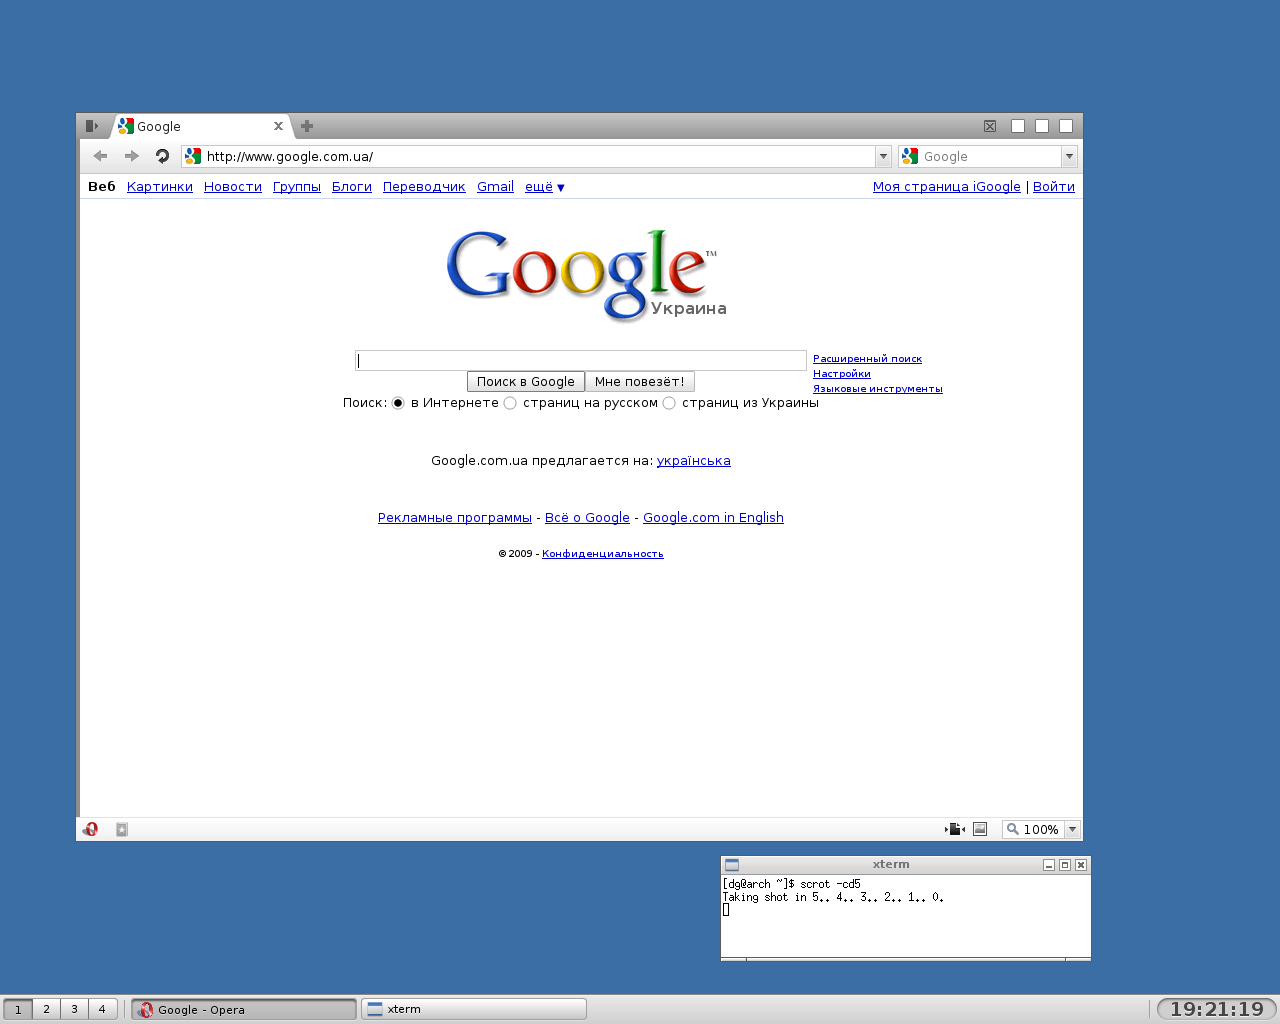This screenshot has width=1280, height=1024.
Task: Click the Opera Unite status bar icon
Action: click(91, 829)
